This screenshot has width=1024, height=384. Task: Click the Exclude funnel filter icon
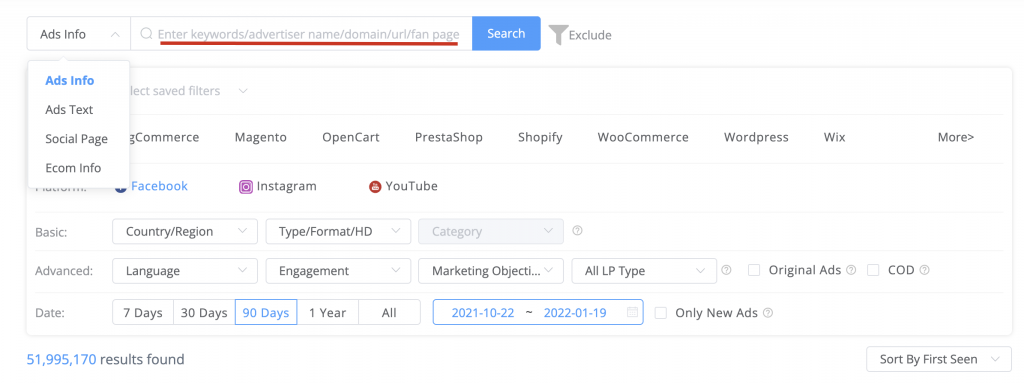[558, 35]
